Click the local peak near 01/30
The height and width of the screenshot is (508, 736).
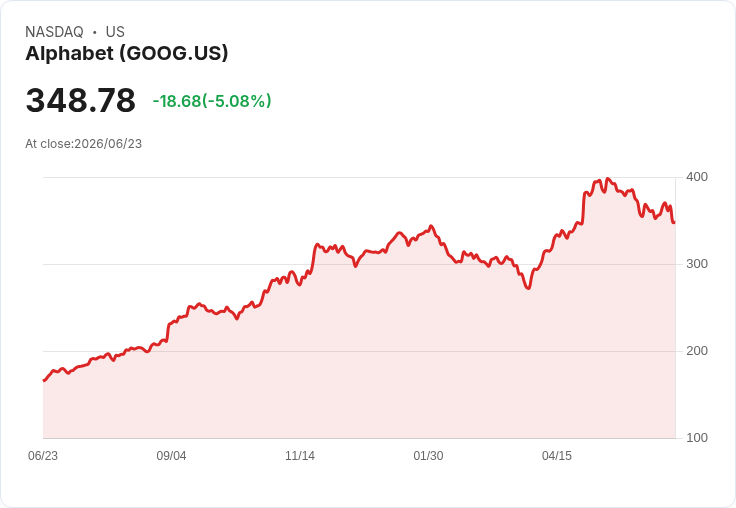point(431,226)
